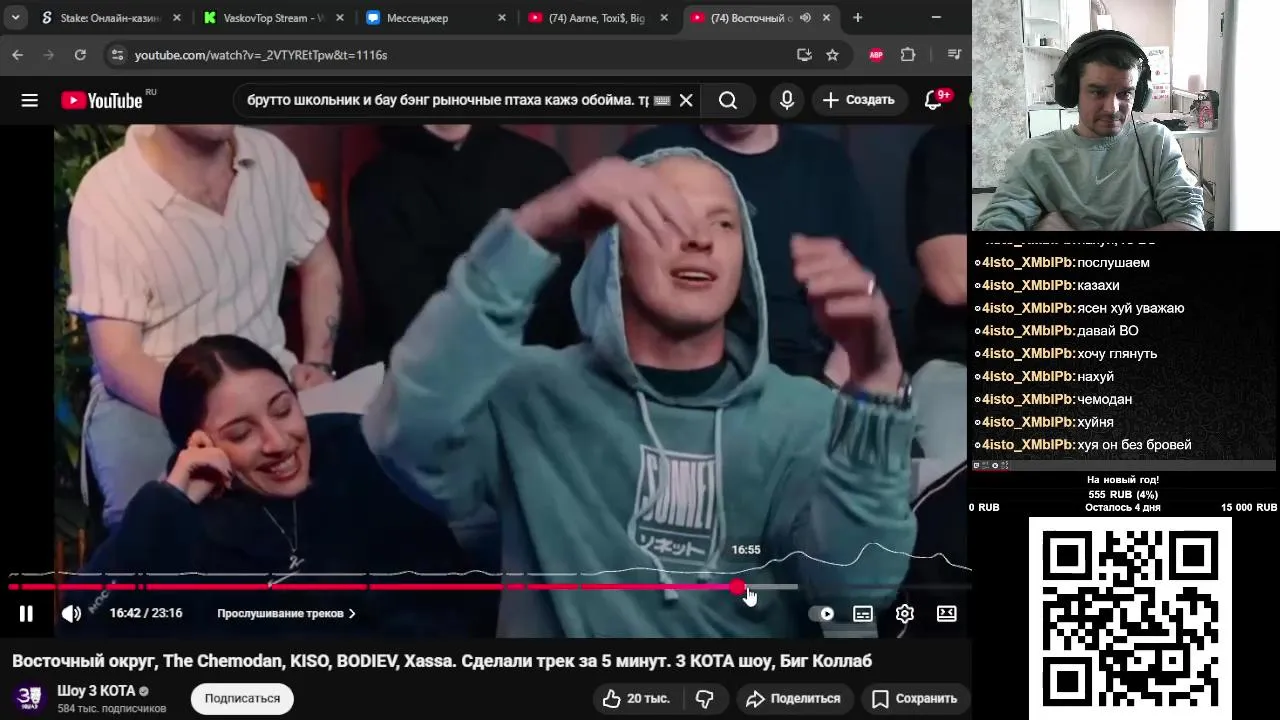Dislike the video with thumbs-down
This screenshot has width=1280, height=720.
705,698
